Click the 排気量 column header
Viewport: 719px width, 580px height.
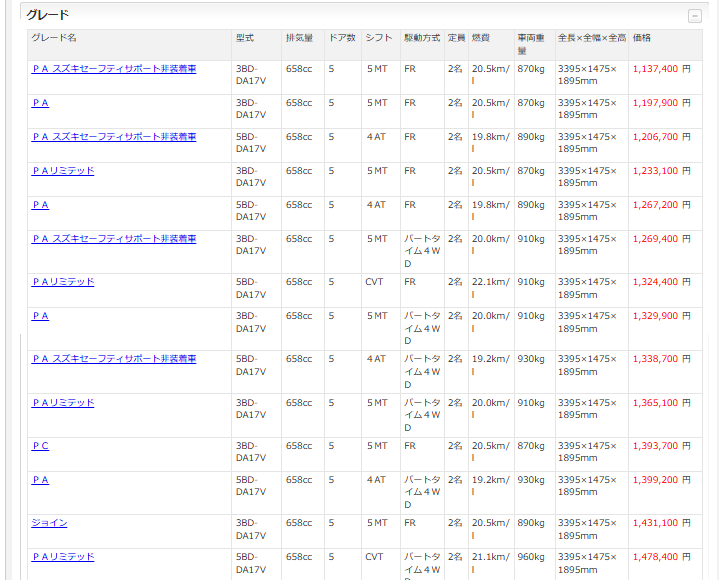pos(299,38)
